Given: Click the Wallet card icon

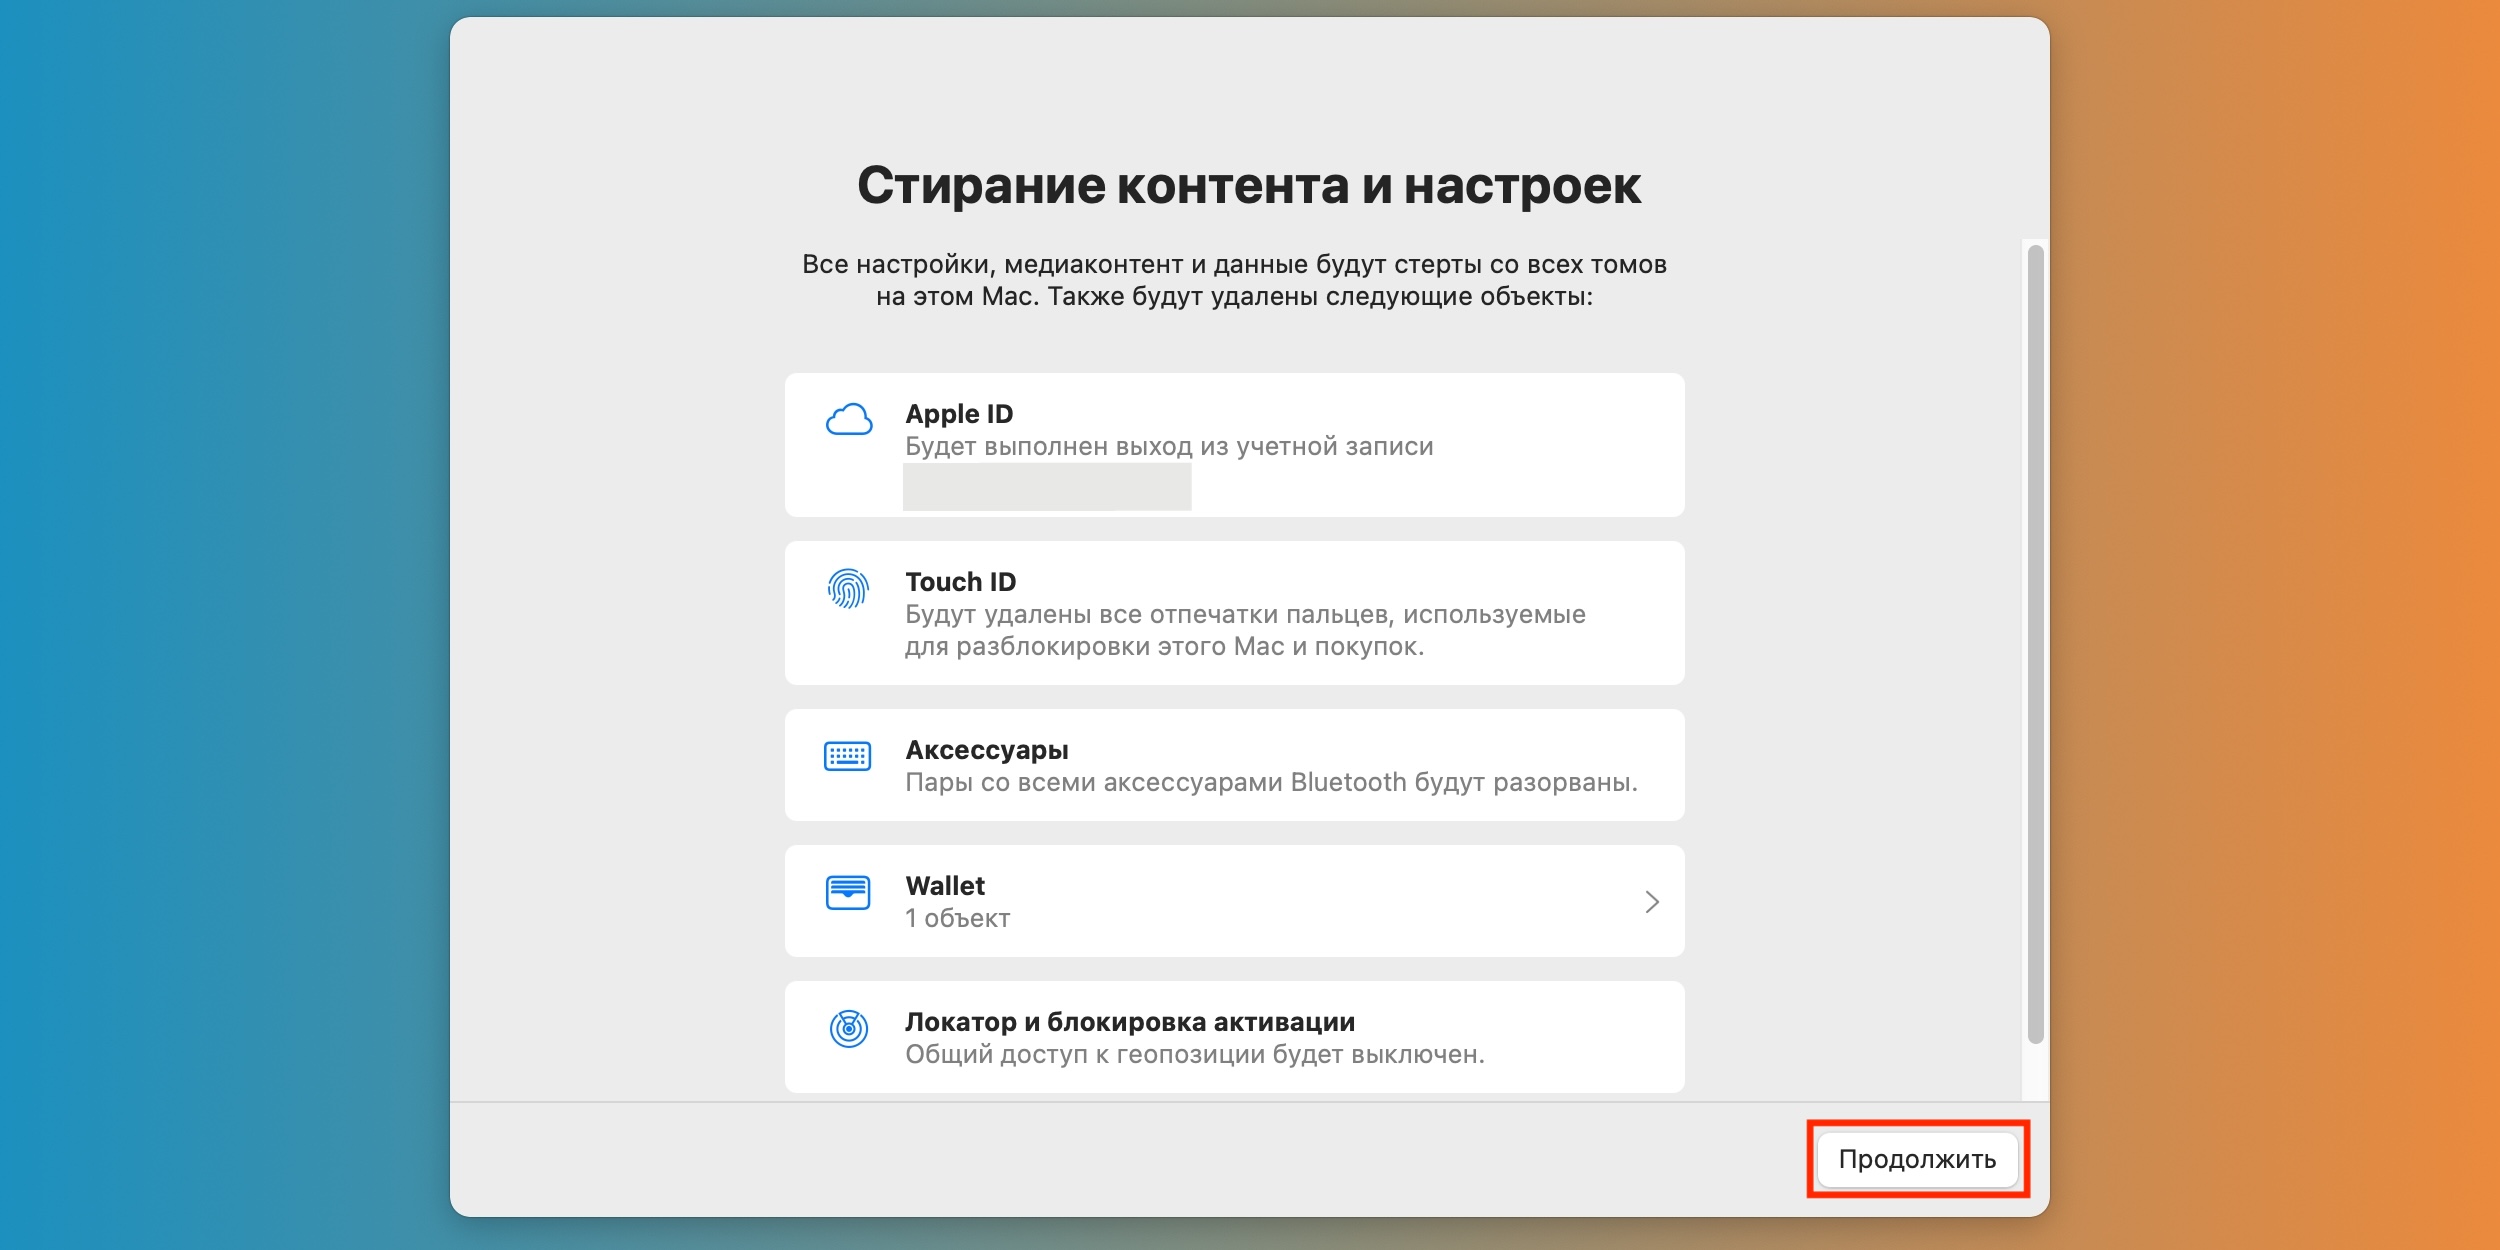Looking at the screenshot, I should (x=848, y=892).
